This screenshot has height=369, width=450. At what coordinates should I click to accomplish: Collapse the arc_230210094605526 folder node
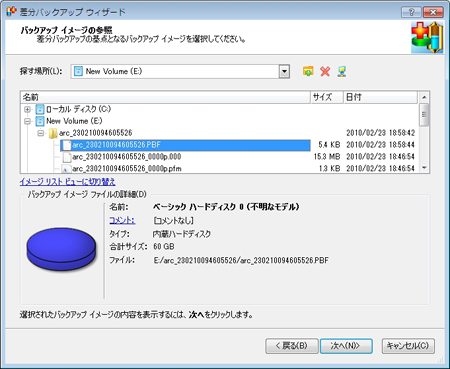[40, 133]
